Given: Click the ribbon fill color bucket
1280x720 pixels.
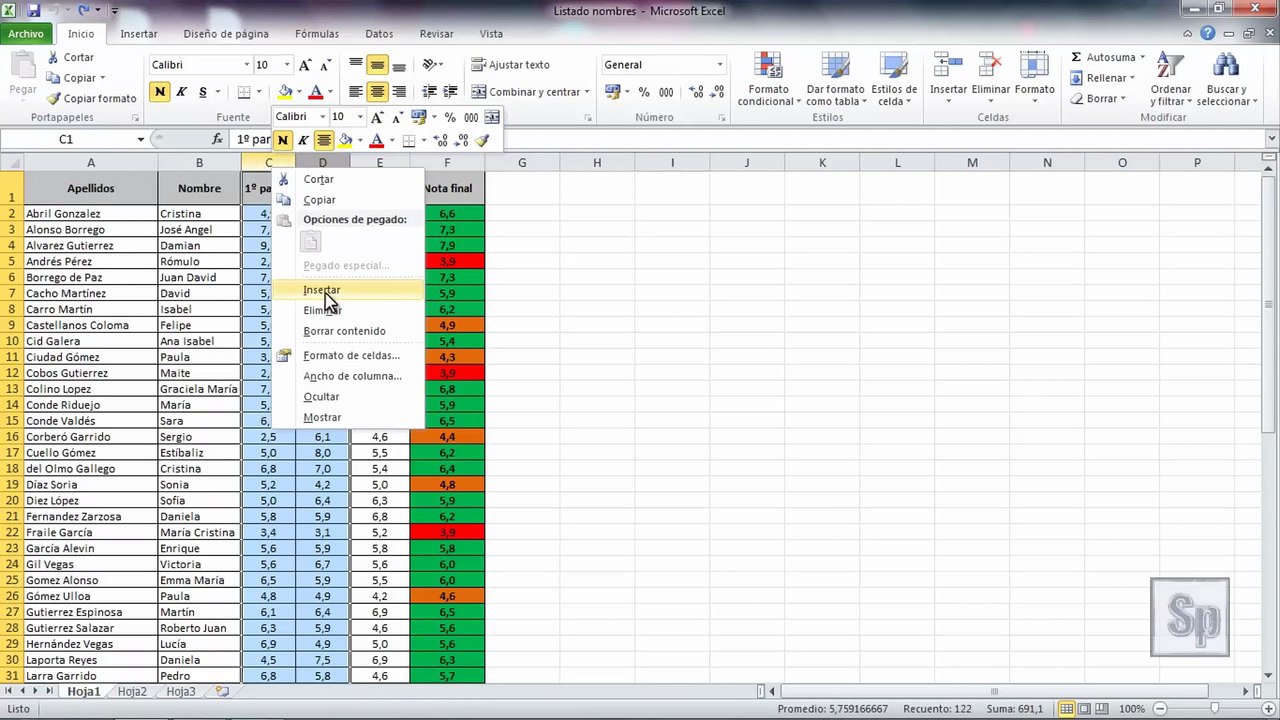Looking at the screenshot, I should click(x=285, y=92).
